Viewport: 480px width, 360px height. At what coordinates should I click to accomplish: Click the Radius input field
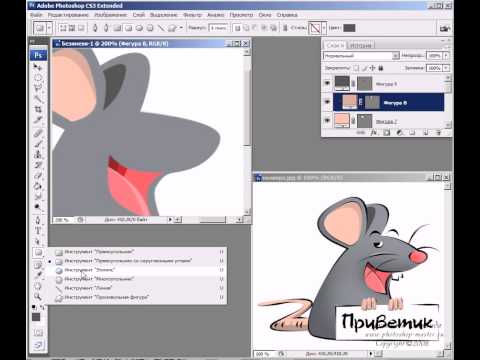point(218,28)
